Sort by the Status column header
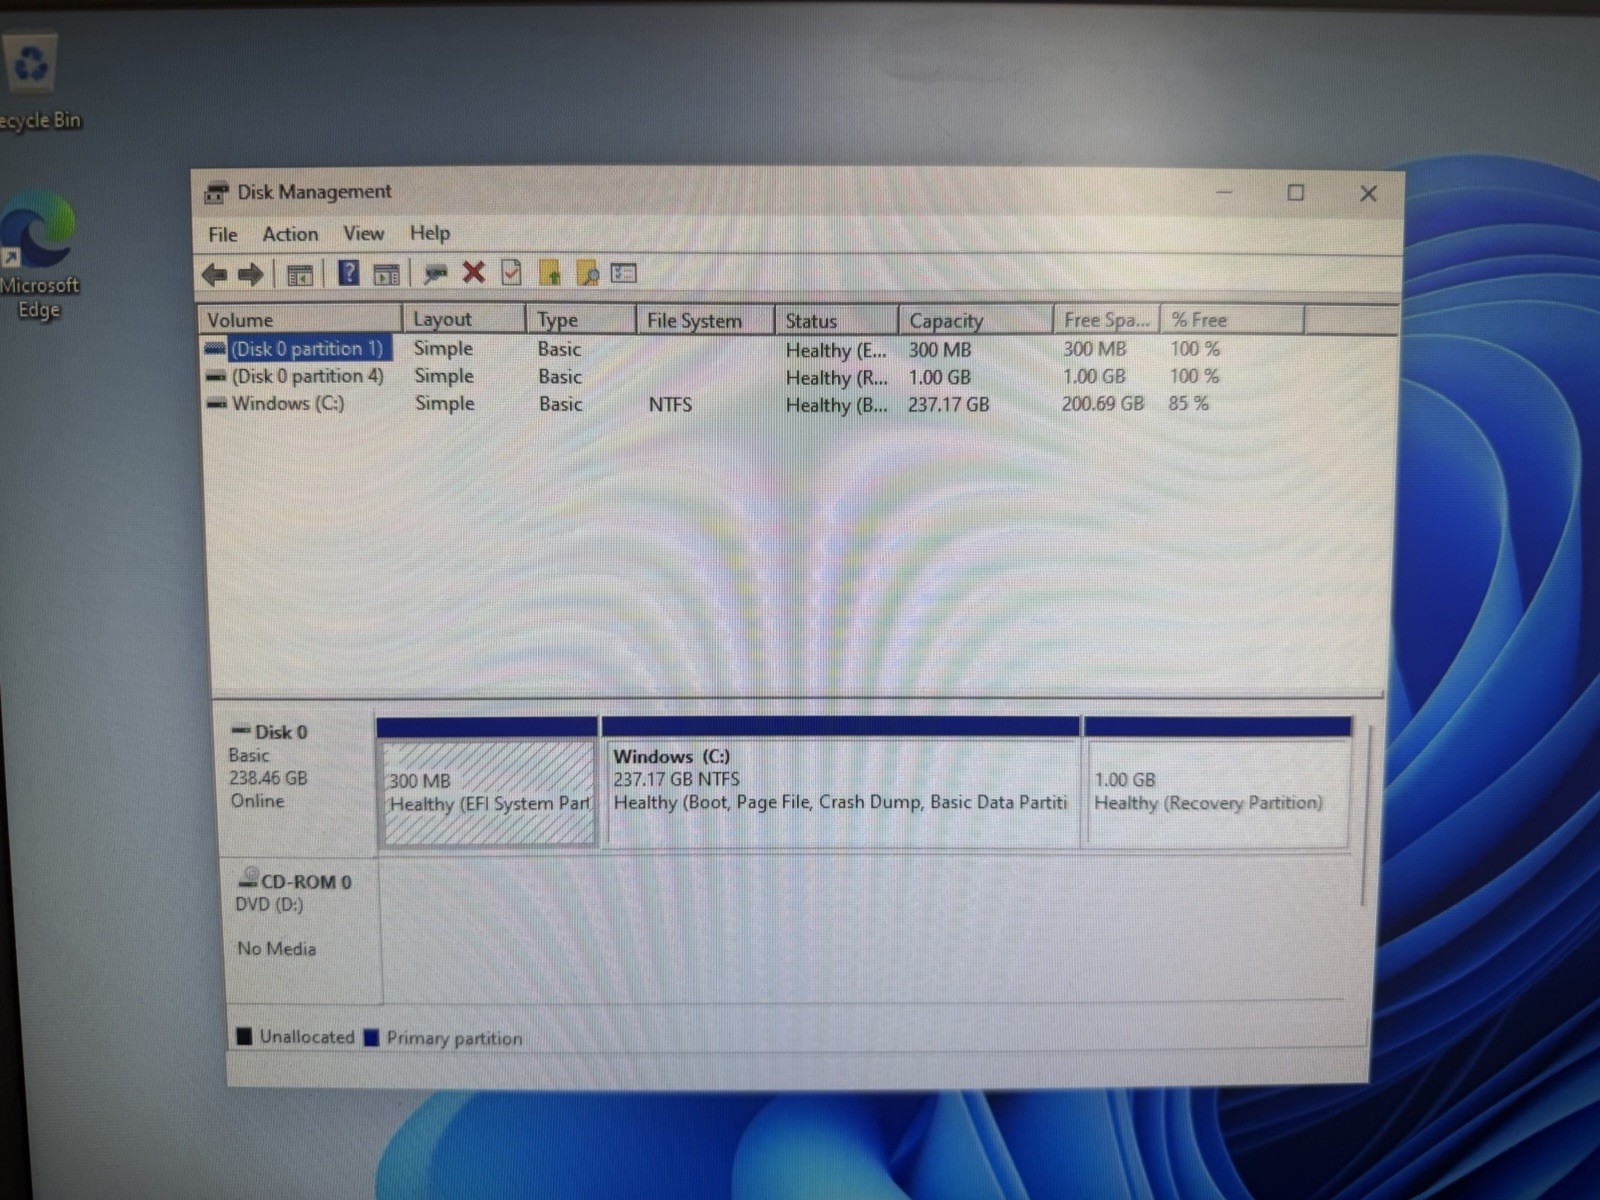Image resolution: width=1600 pixels, height=1200 pixels. (837, 320)
